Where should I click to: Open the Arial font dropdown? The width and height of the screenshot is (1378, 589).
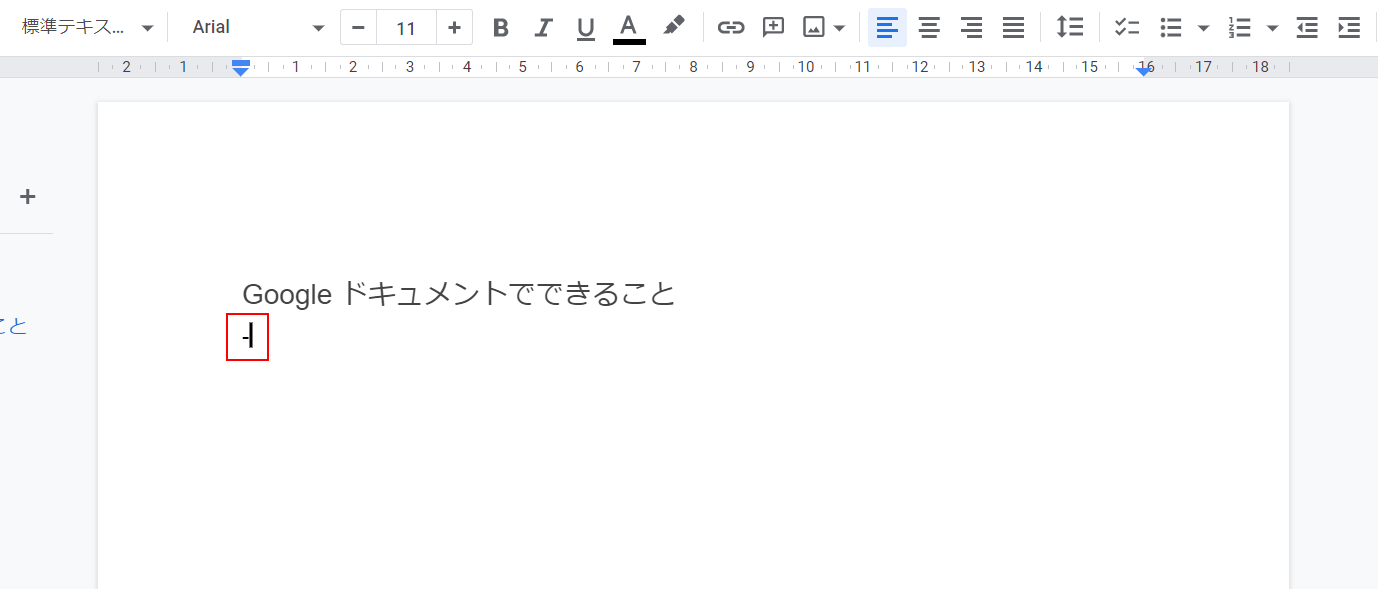258,27
